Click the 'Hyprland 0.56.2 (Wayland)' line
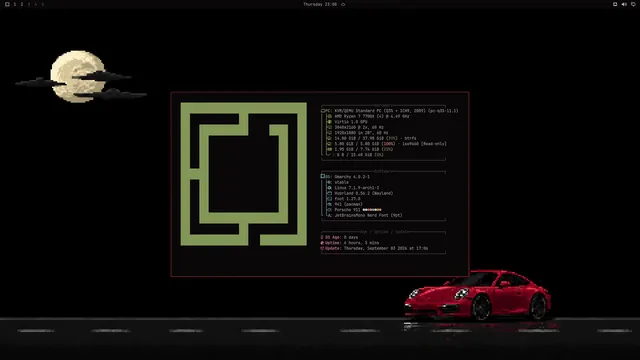 [363, 193]
